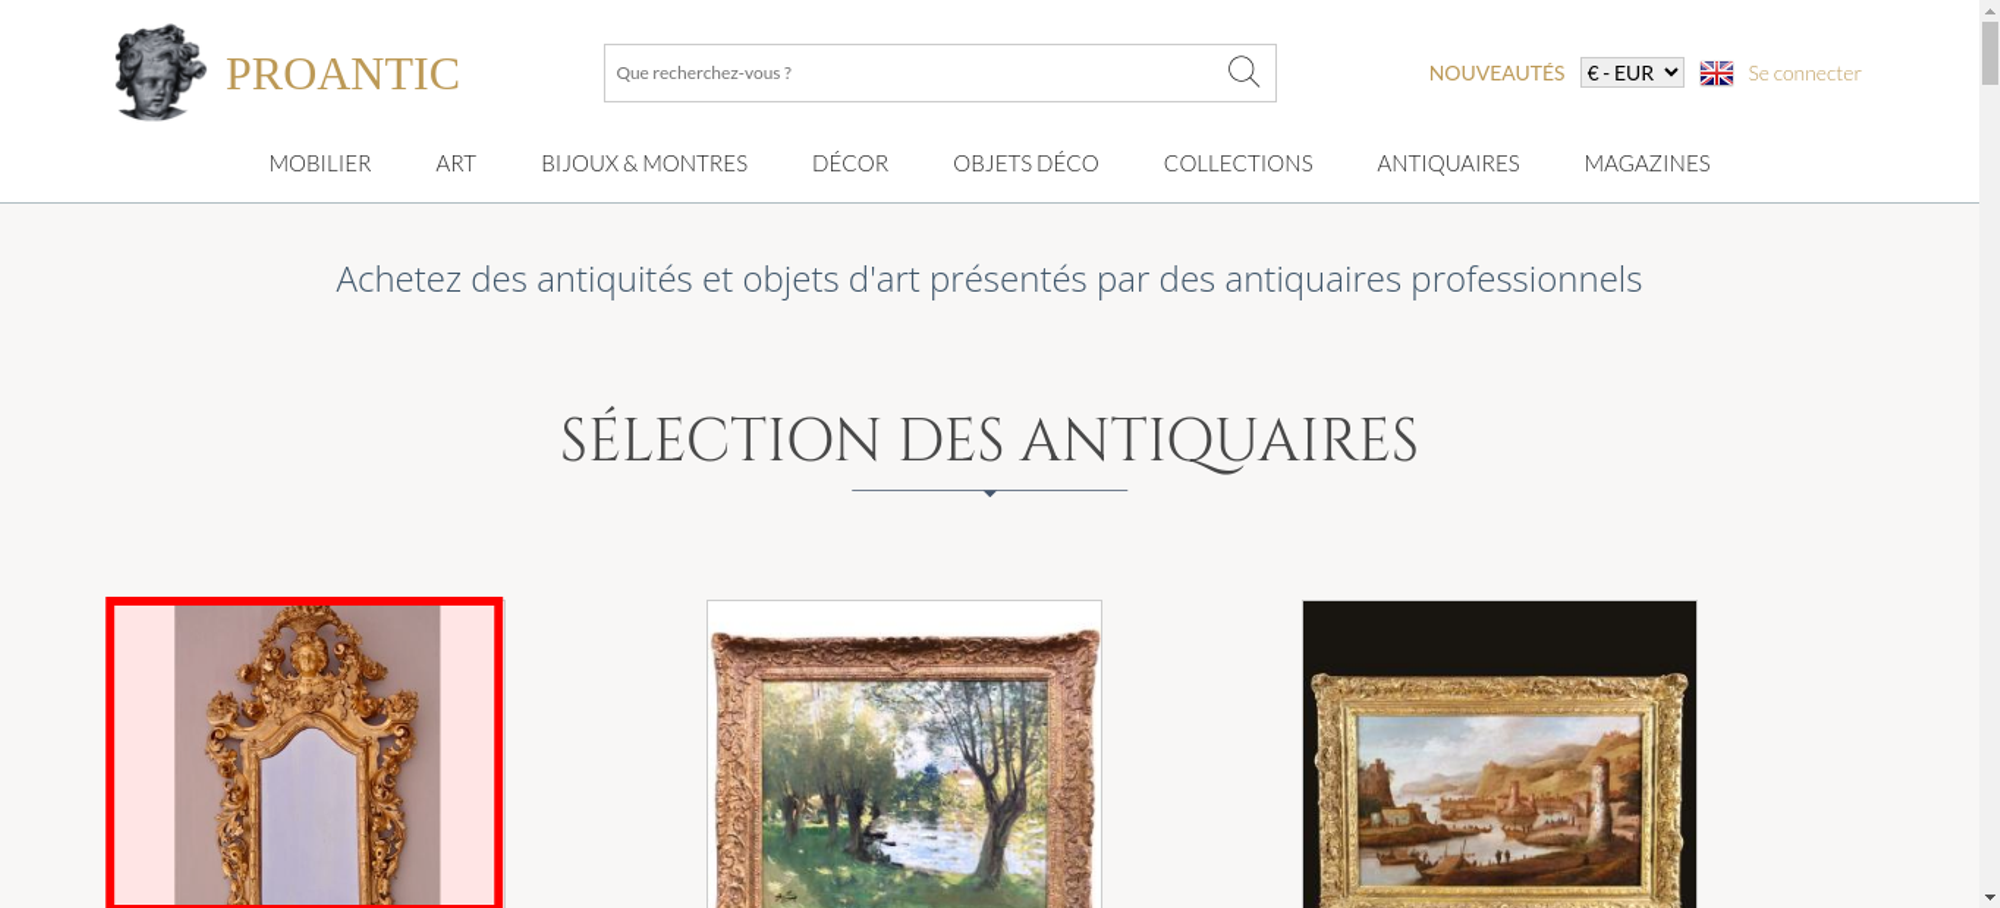
Task: Open the COLLECTIONS menu
Action: click(x=1238, y=163)
